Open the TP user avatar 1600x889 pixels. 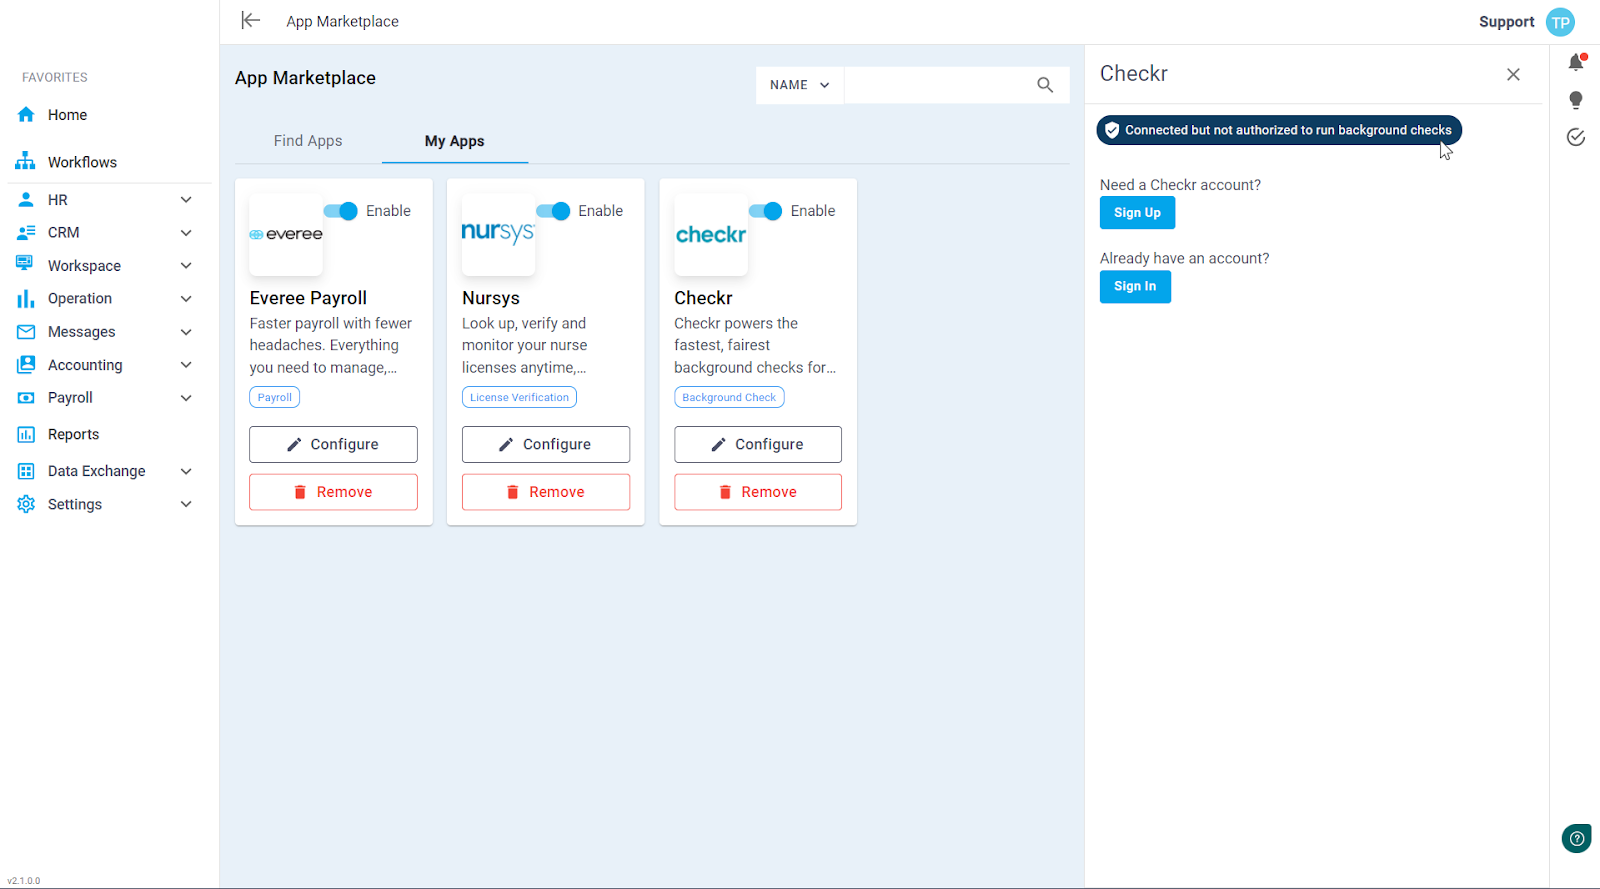click(1560, 22)
